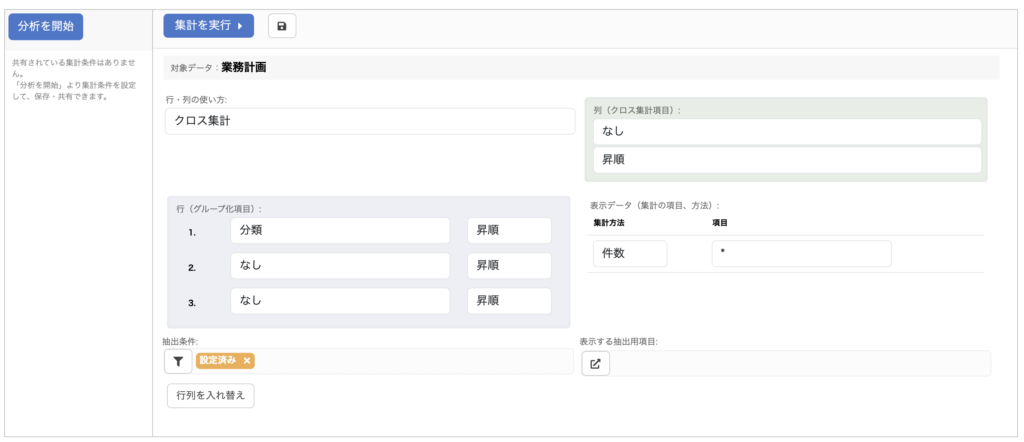The image size is (1024, 442).
Task: Click the save (floppy disk) icon
Action: (281, 26)
